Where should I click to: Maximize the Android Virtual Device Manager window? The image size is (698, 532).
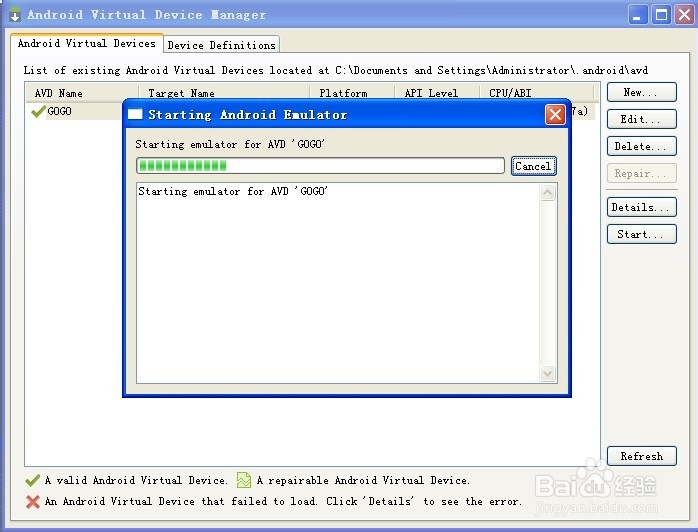click(661, 15)
